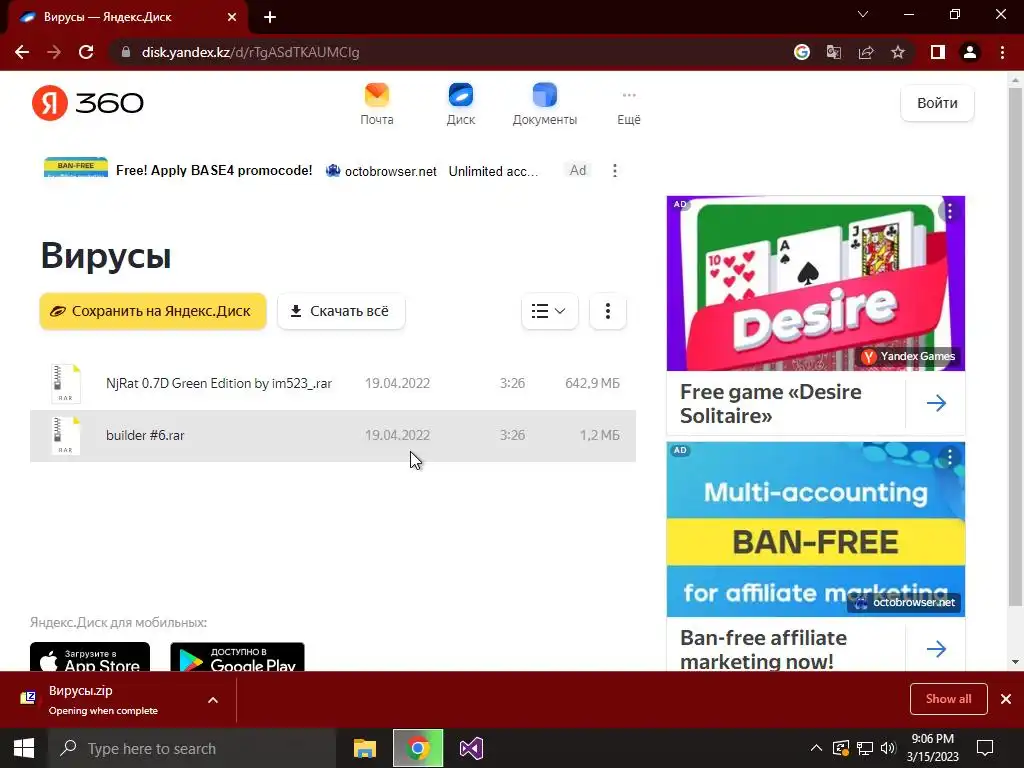The width and height of the screenshot is (1024, 768).
Task: Bookmark page with star icon
Action: click(898, 52)
